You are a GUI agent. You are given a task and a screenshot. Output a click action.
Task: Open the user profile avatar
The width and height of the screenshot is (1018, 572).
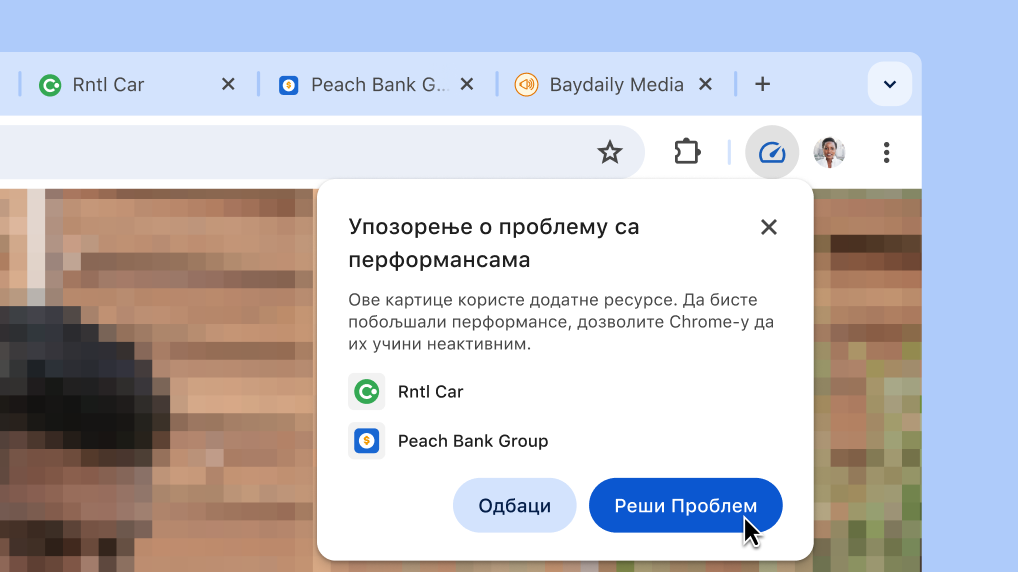tap(829, 153)
